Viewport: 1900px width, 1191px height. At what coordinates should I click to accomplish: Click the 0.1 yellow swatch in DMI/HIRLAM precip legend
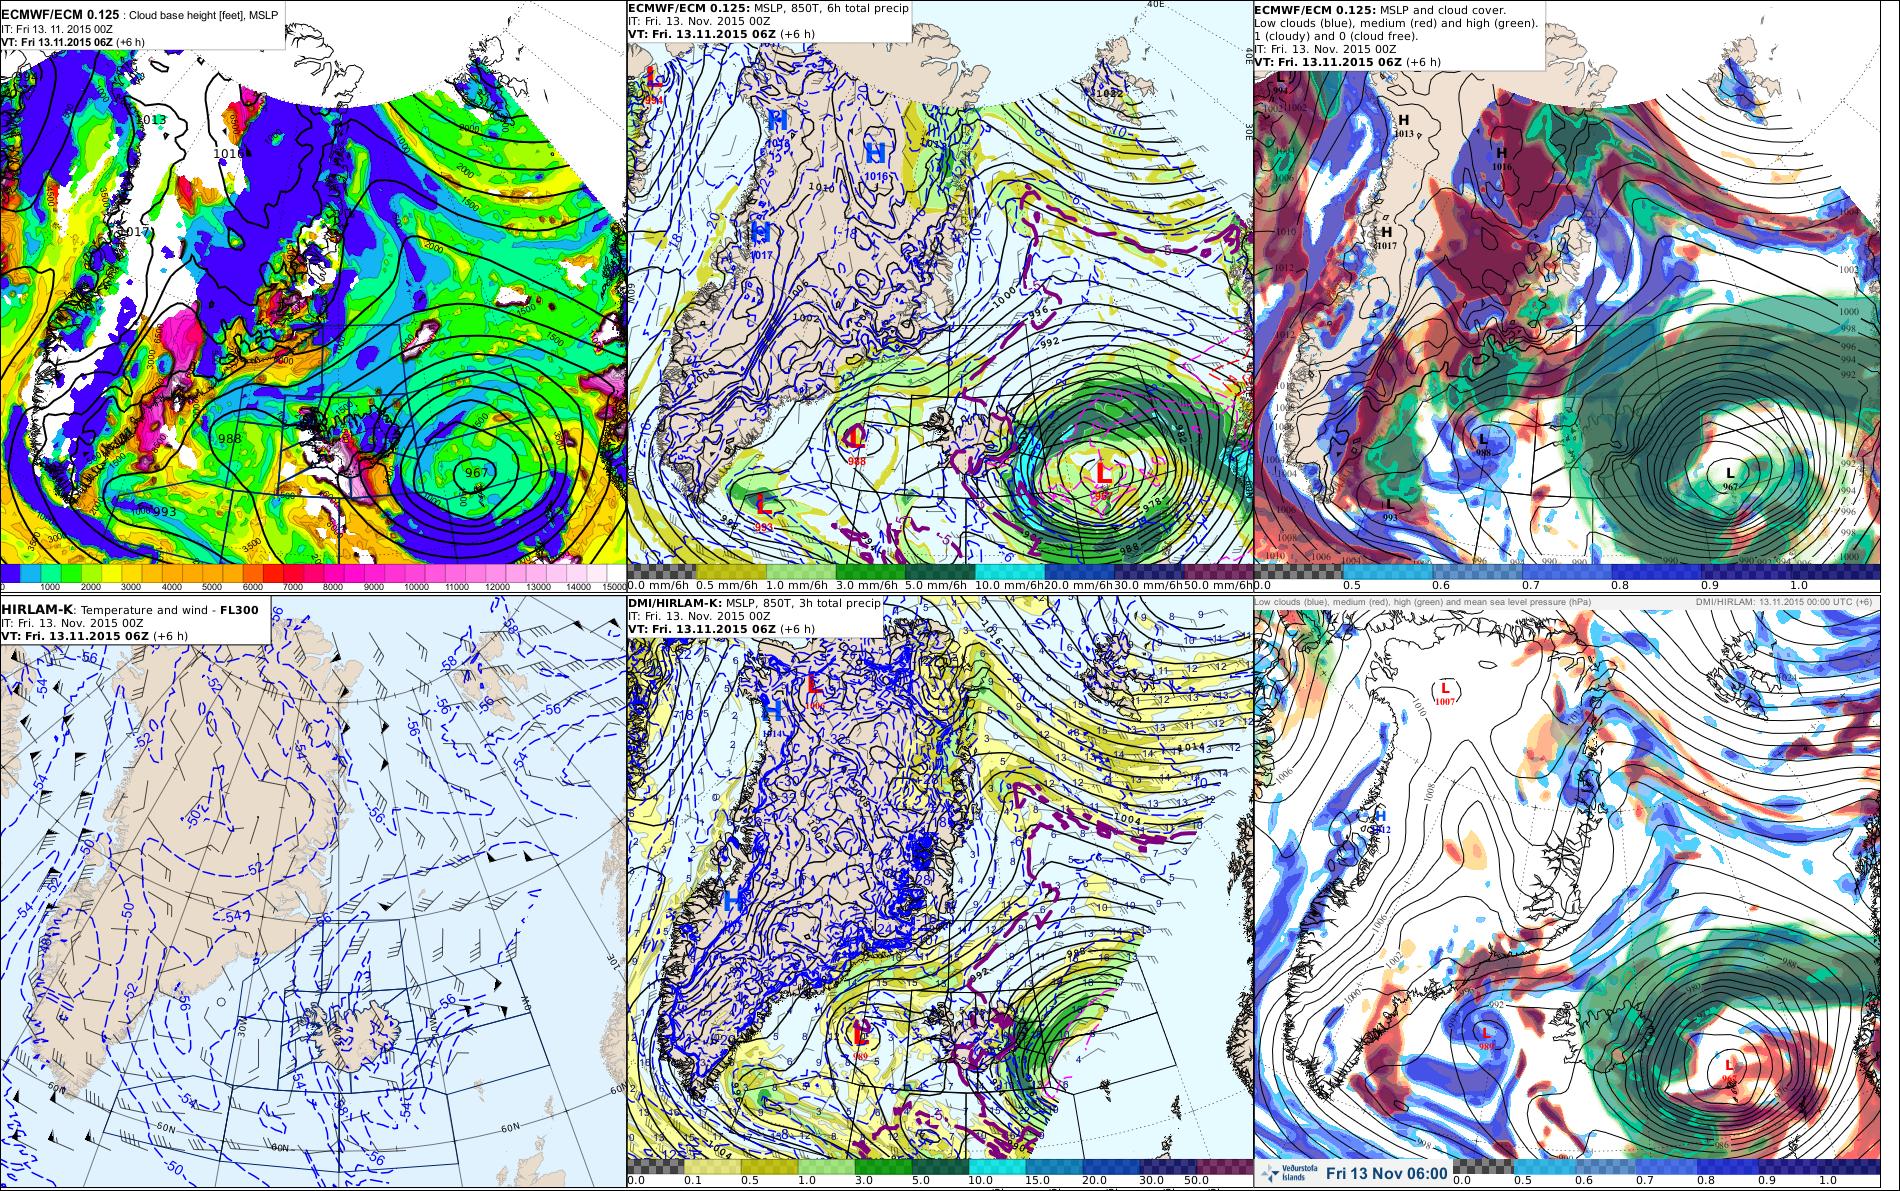712,1167
